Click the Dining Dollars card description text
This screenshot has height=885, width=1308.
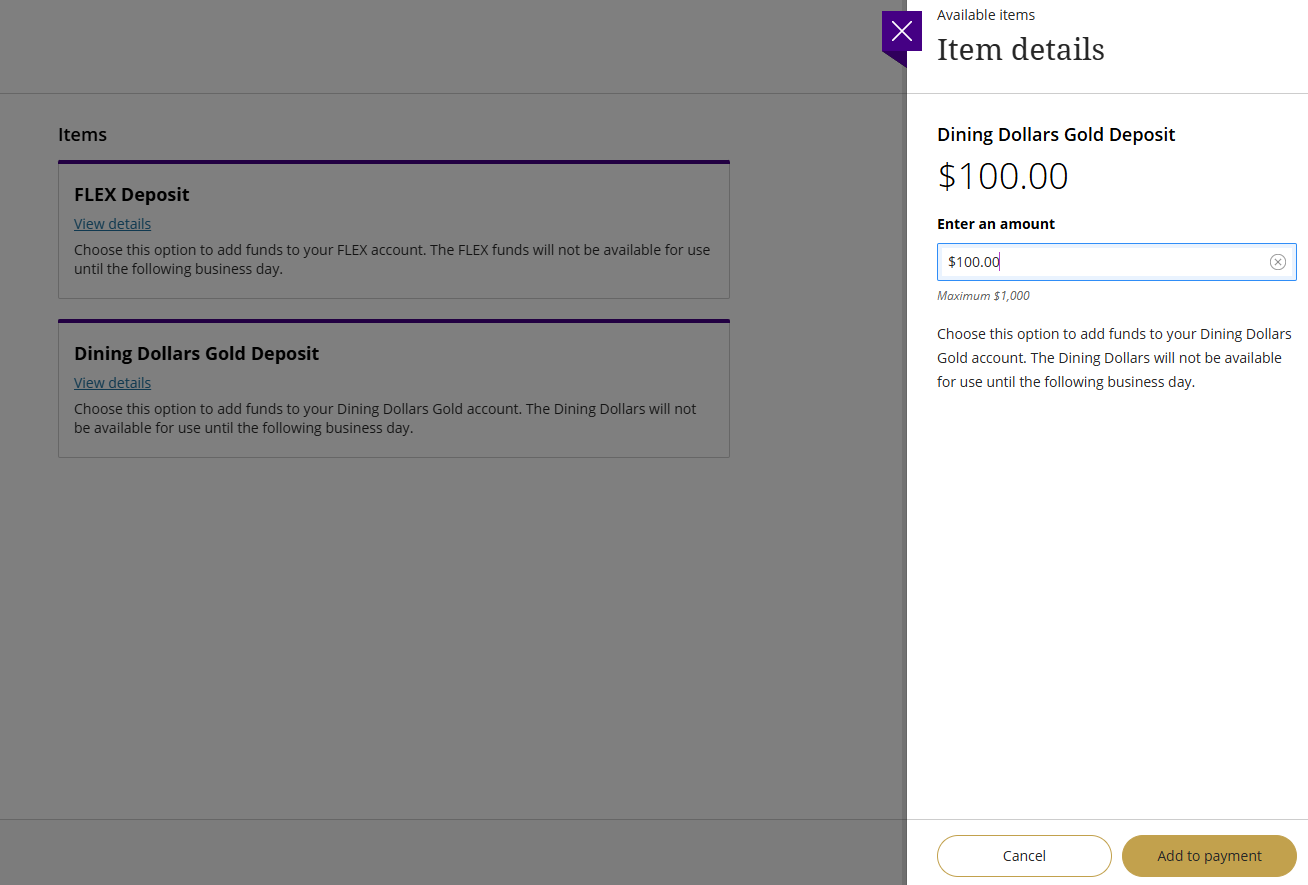coord(385,419)
